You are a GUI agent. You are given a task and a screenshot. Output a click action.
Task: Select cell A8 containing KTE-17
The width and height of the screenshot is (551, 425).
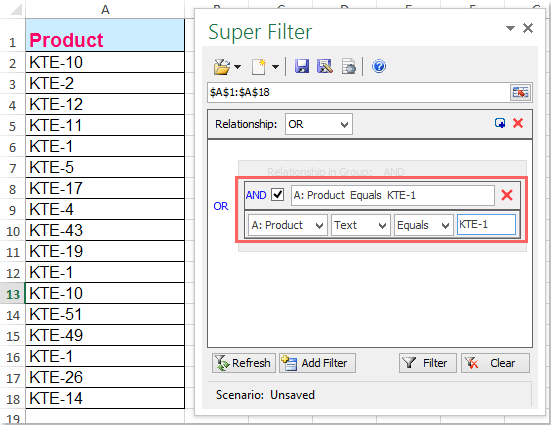(105, 188)
